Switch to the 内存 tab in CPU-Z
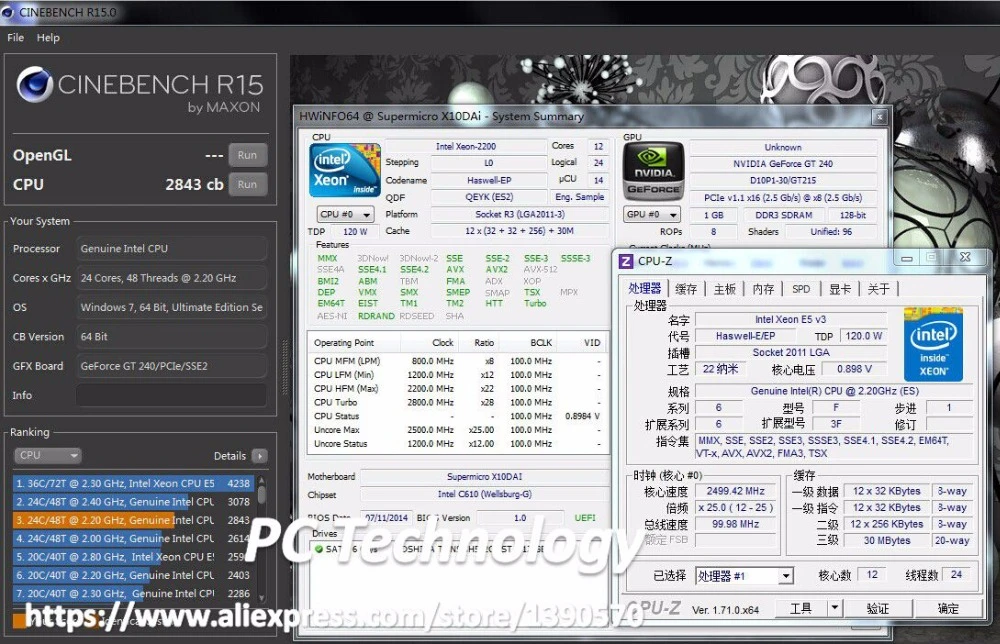The height and width of the screenshot is (644, 1000). 763,289
